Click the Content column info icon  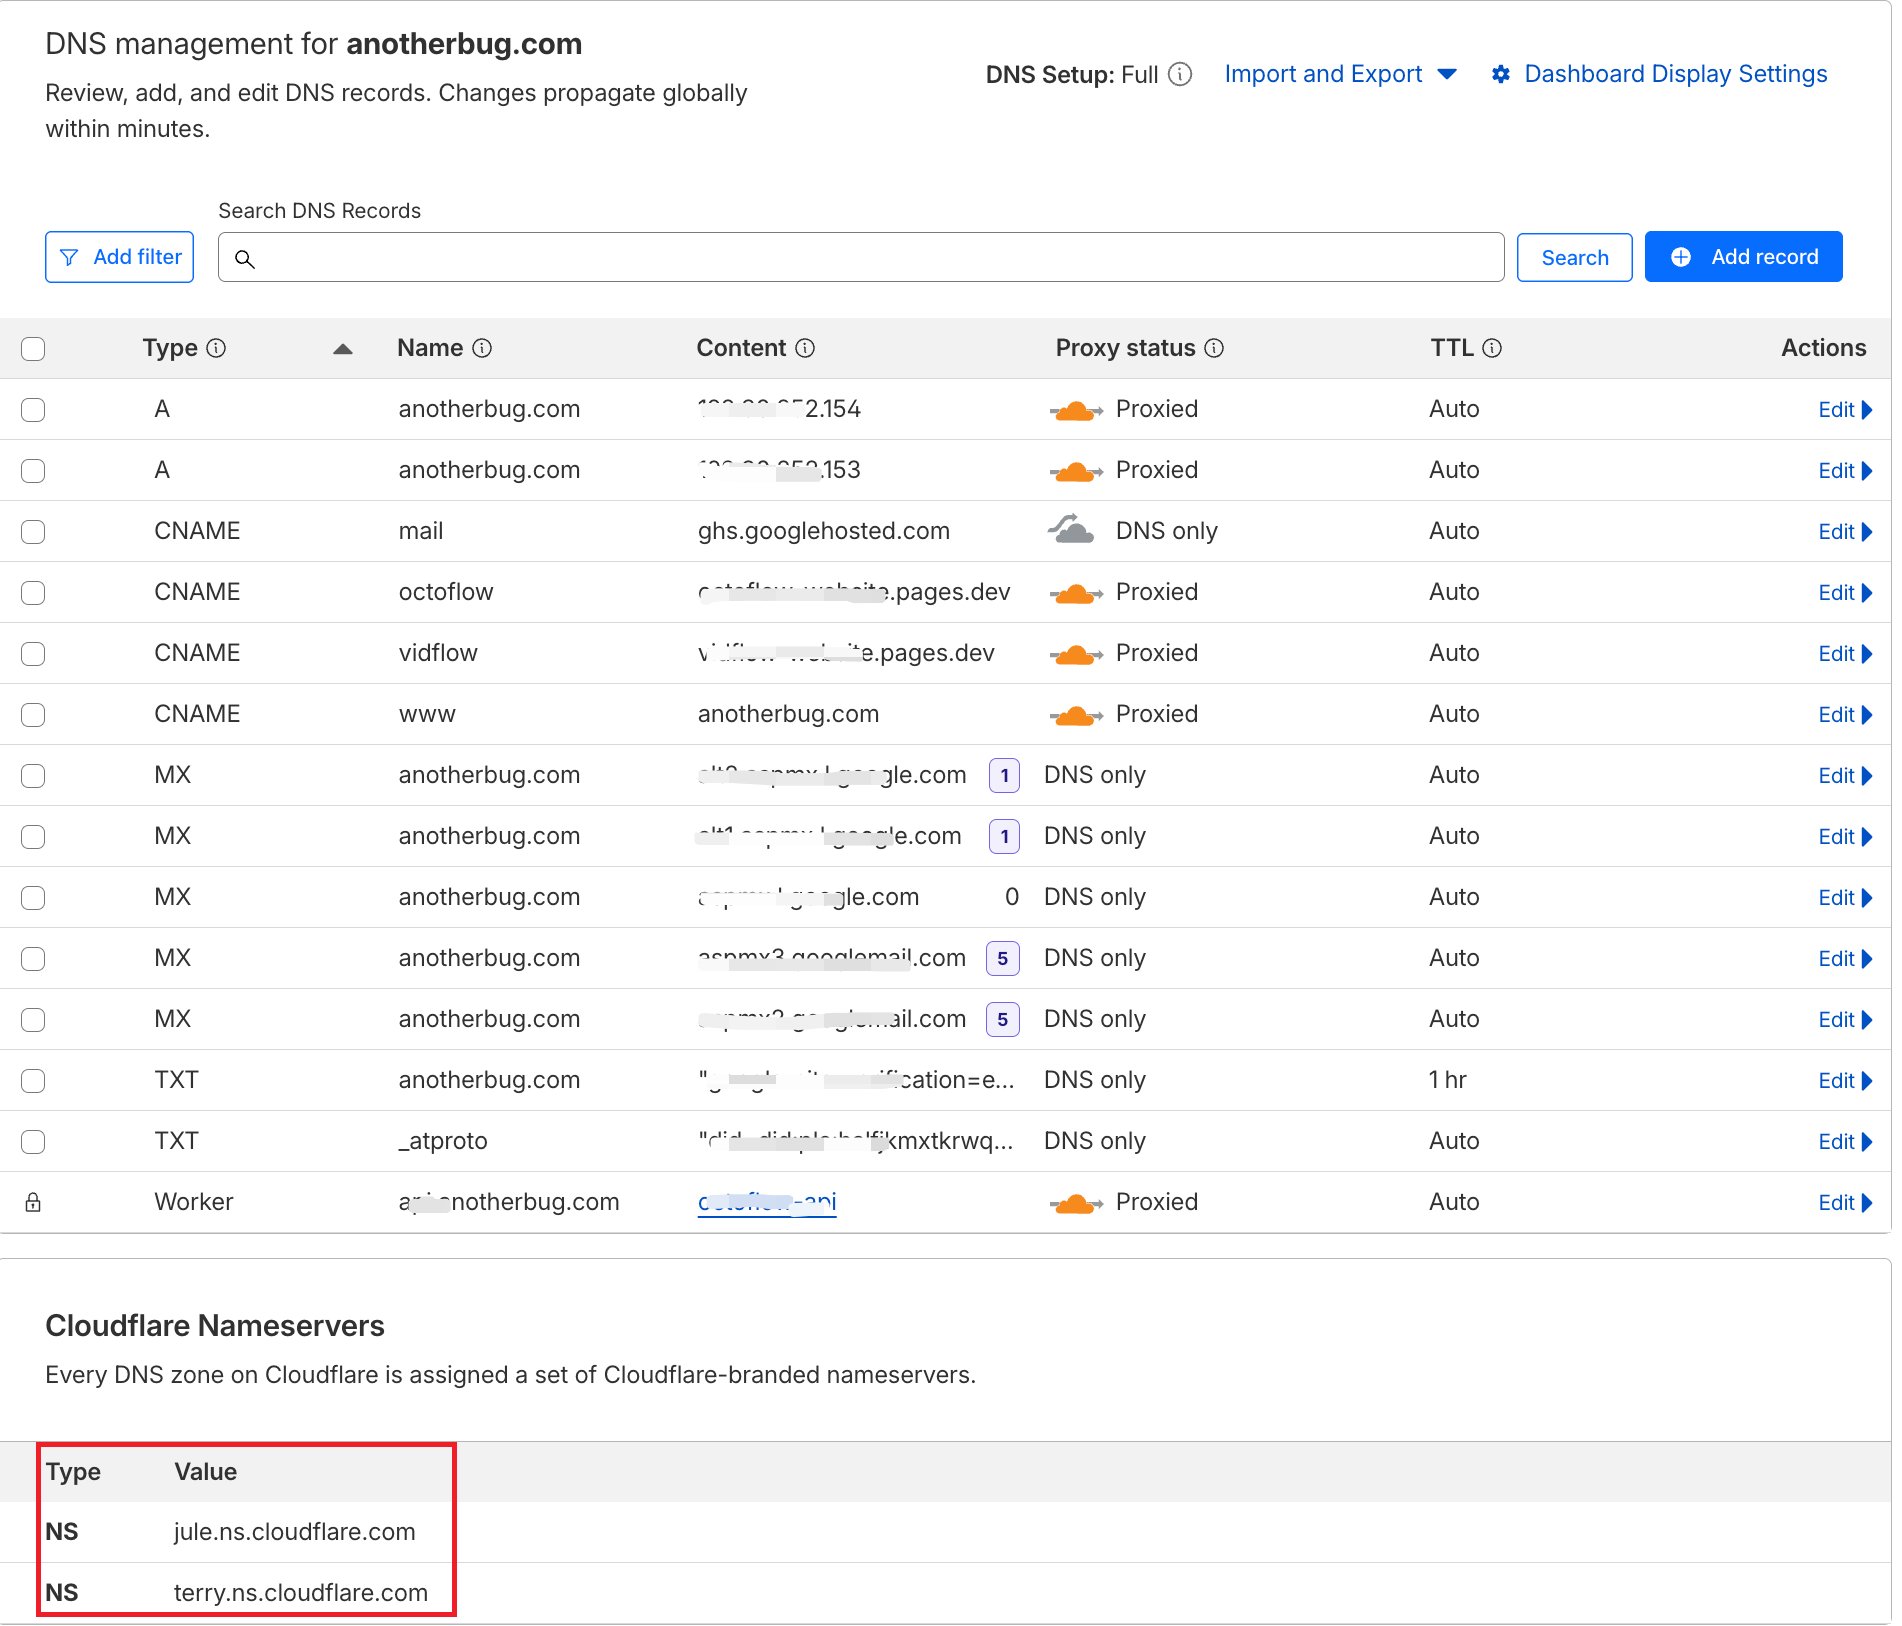point(805,348)
